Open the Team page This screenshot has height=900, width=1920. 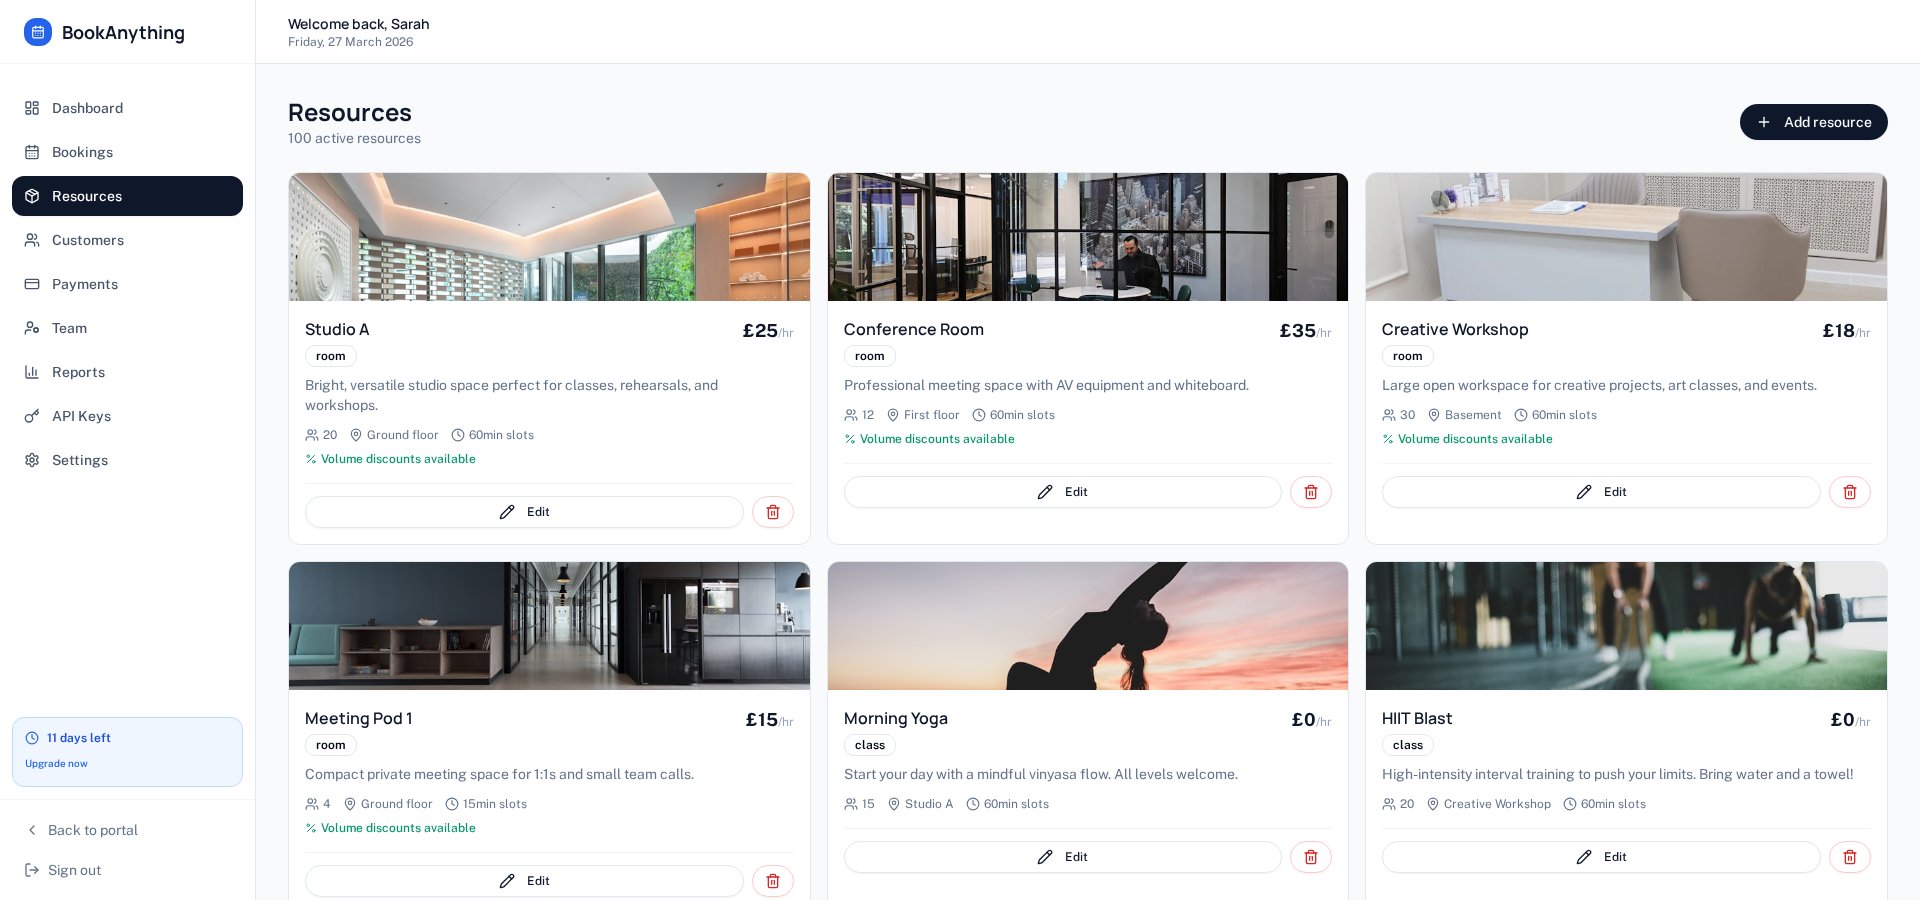tap(127, 328)
